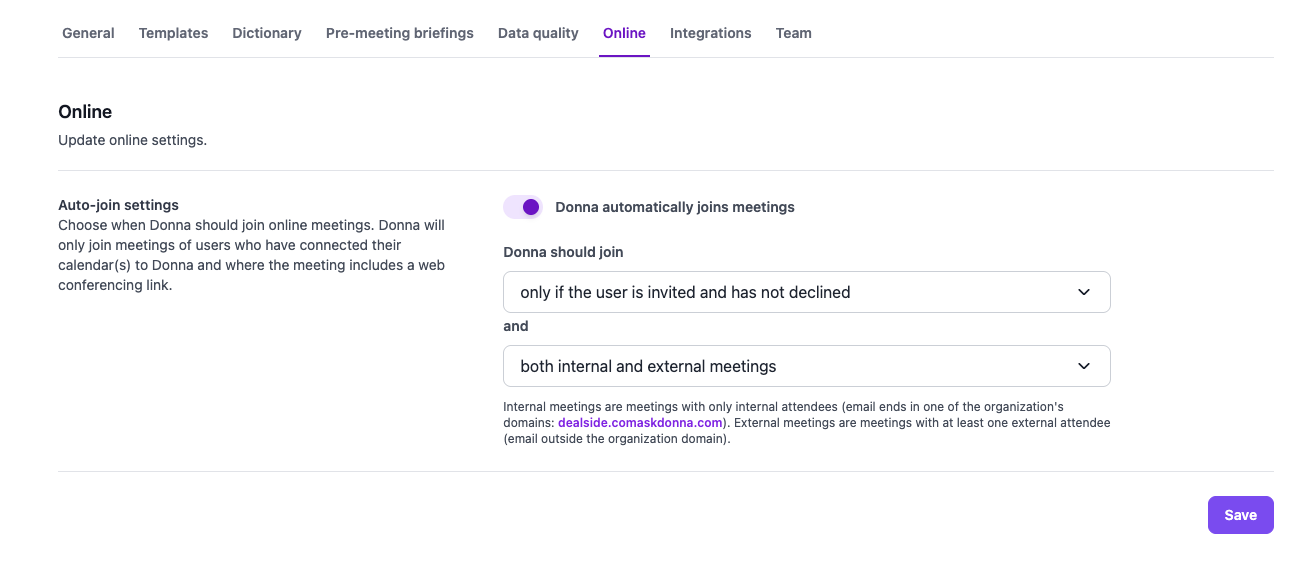Click the "Donna automatically joins meetings" label

[x=674, y=207]
